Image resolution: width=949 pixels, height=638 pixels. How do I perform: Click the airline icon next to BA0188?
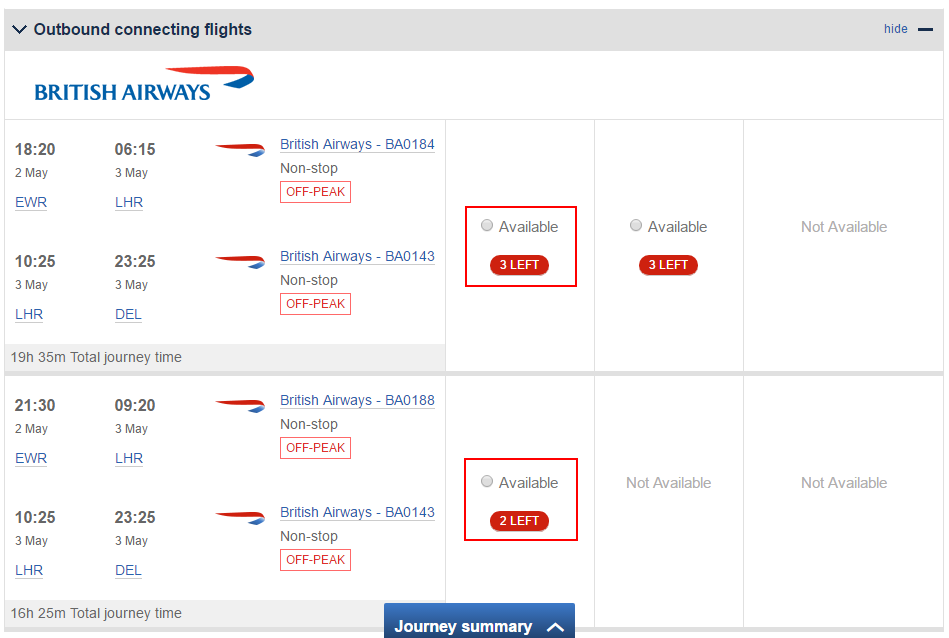pos(240,404)
